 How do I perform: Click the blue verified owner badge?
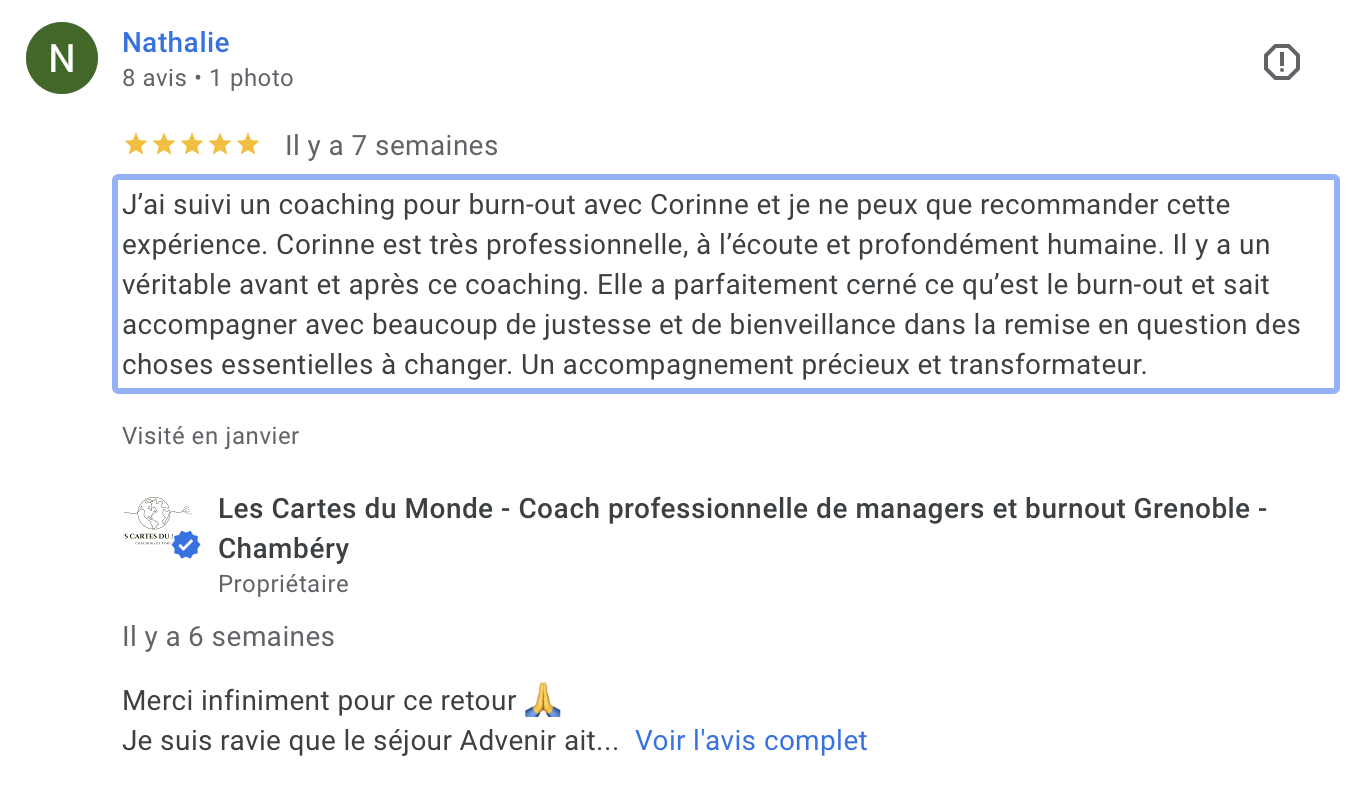185,545
